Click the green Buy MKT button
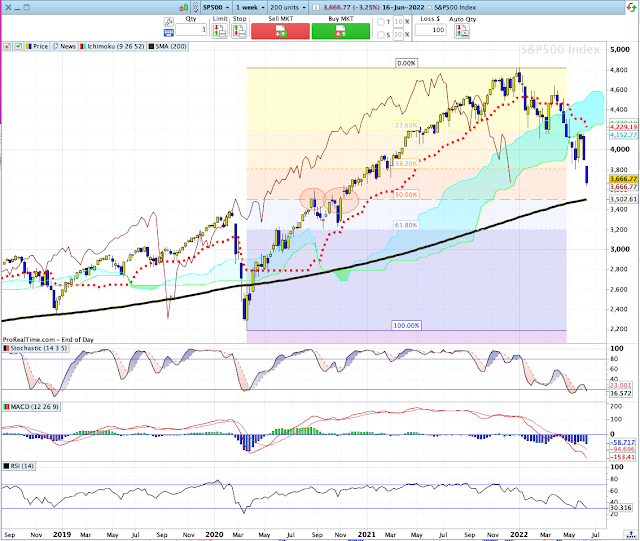The image size is (640, 541). point(341,31)
